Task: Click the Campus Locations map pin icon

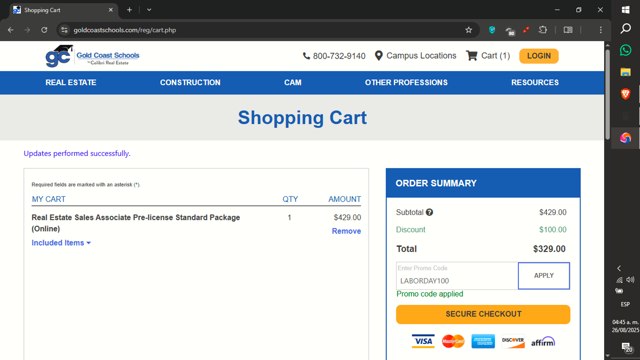Action: coord(379,56)
